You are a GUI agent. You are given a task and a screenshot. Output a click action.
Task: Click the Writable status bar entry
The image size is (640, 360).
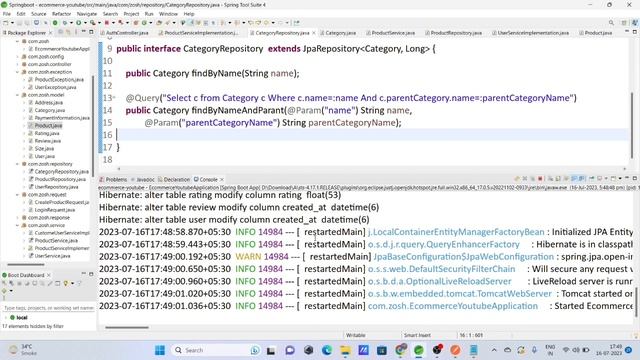[x=356, y=335]
